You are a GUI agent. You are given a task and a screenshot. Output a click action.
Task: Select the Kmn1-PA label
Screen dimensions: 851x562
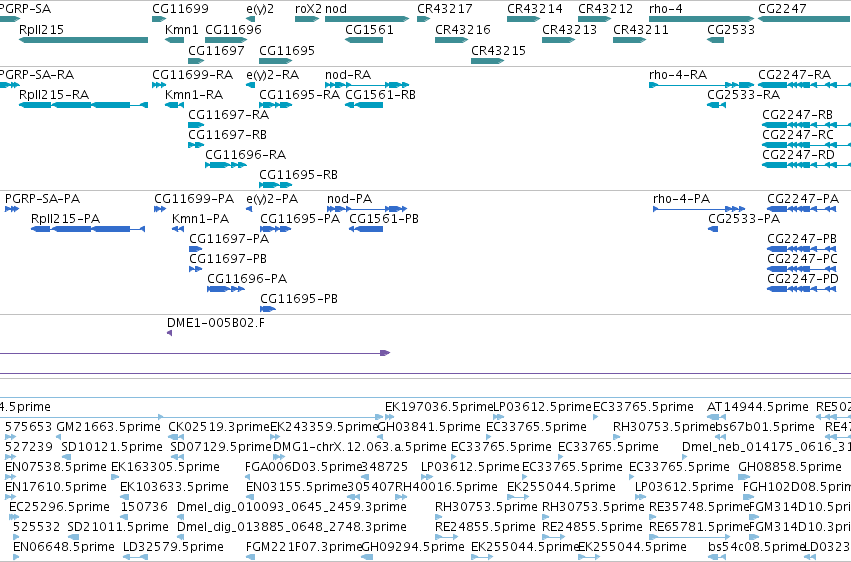pyautogui.click(x=200, y=219)
